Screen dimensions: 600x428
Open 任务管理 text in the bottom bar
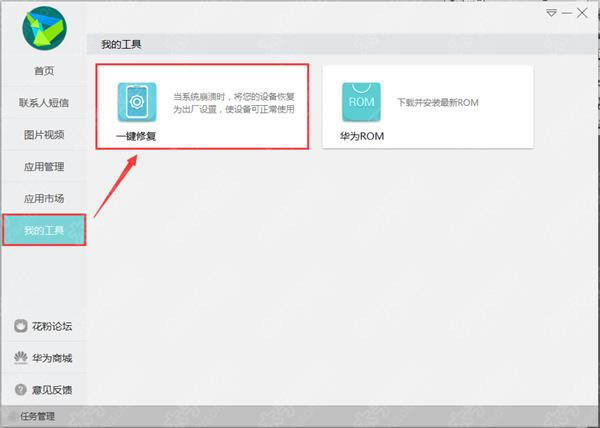point(39,416)
